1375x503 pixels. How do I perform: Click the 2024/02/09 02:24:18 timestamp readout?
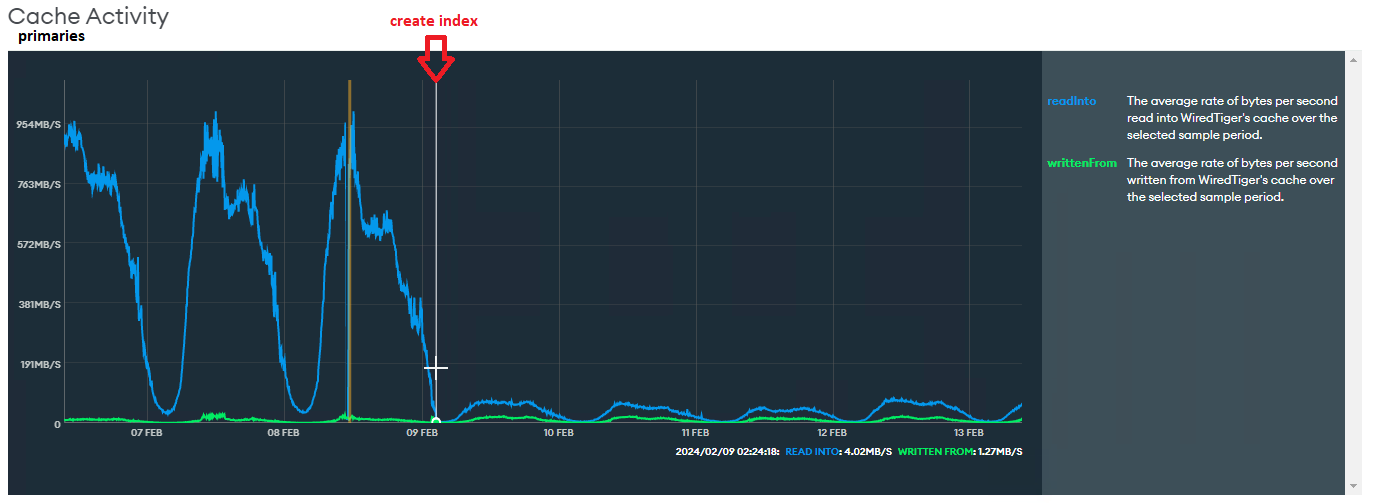[x=727, y=452]
